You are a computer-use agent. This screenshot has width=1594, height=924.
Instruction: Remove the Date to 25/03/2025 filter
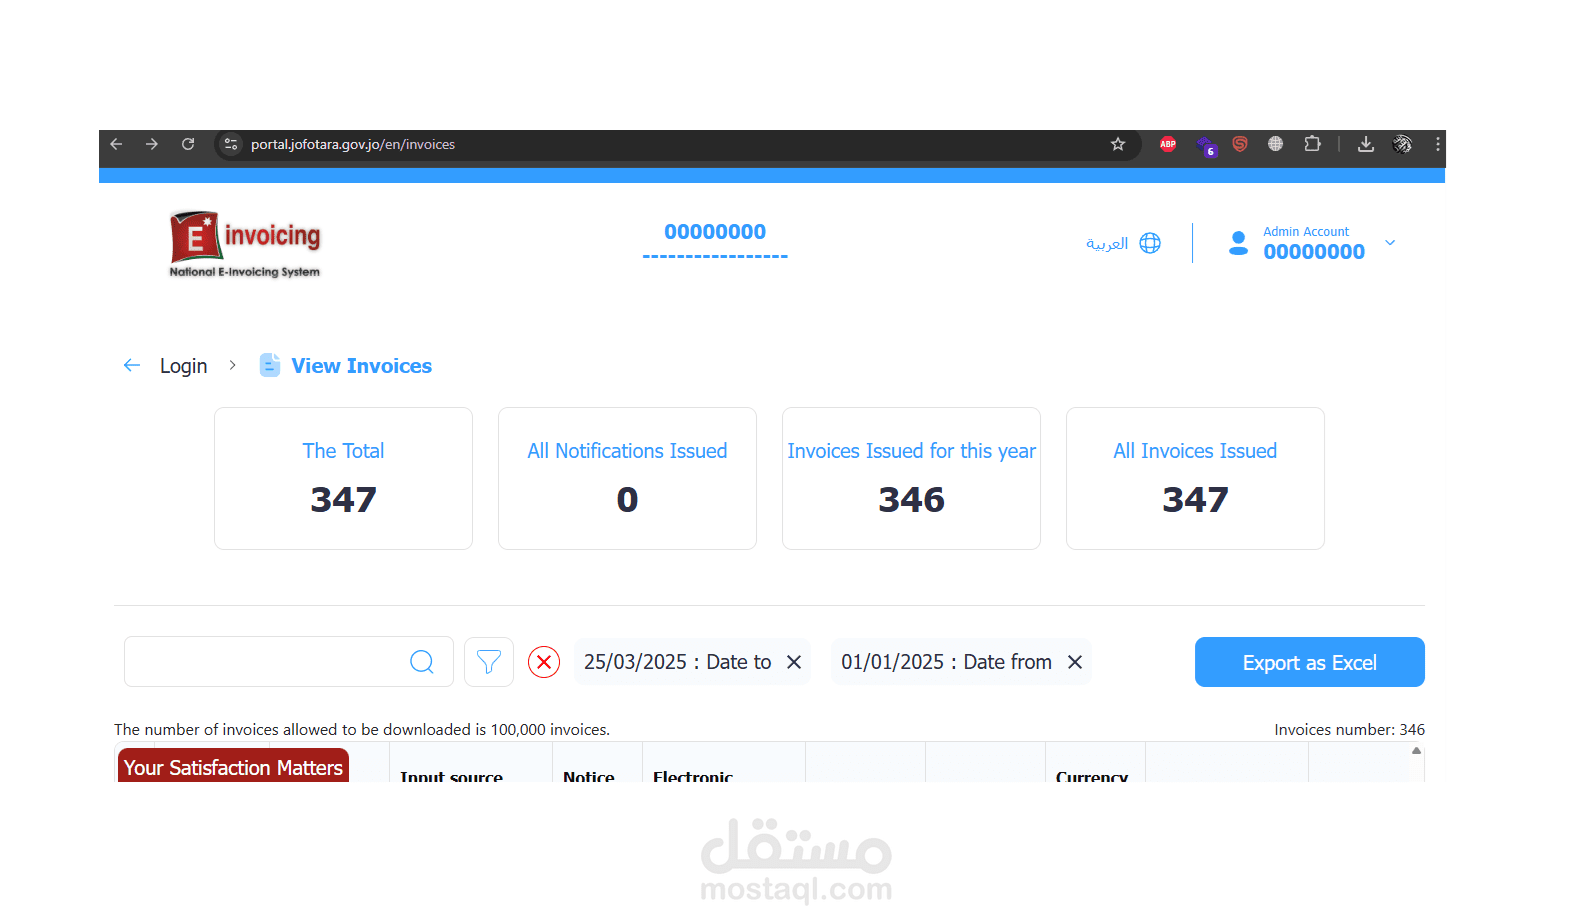(x=794, y=662)
